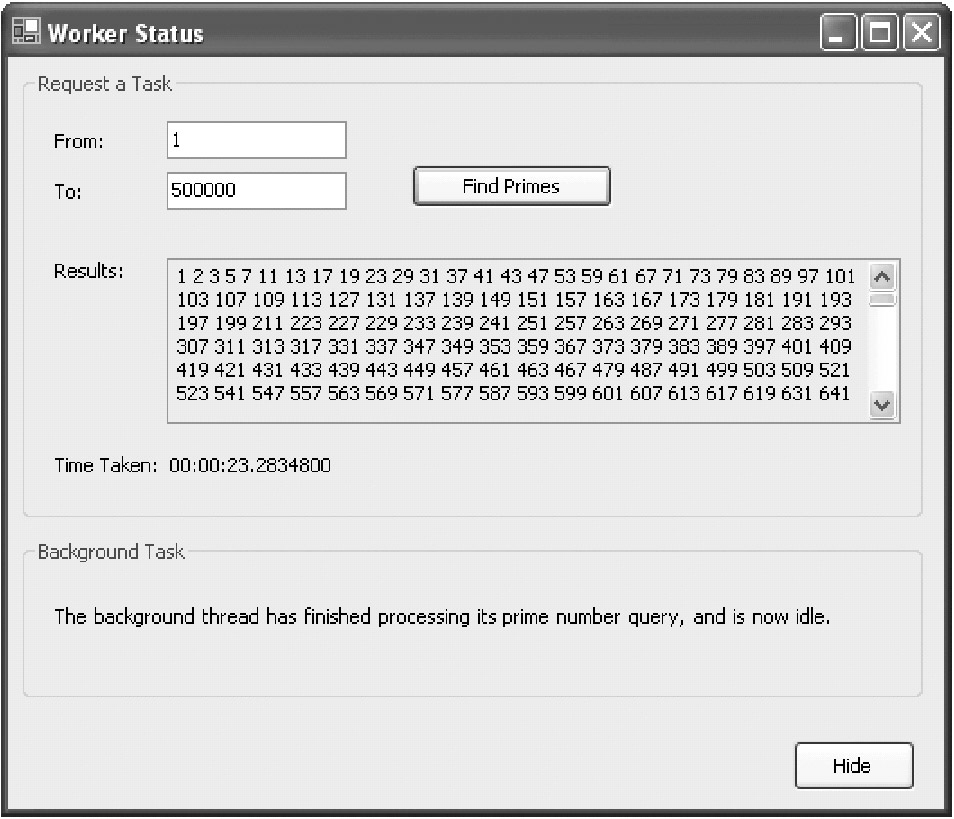Maximize the Worker Status window
Viewport: 954px width, 819px height.
tap(880, 33)
